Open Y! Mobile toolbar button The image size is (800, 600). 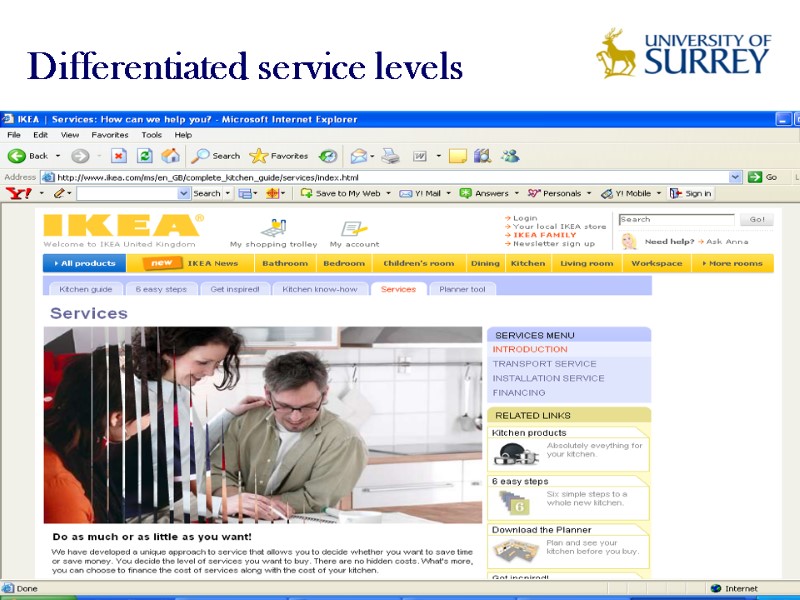626,193
